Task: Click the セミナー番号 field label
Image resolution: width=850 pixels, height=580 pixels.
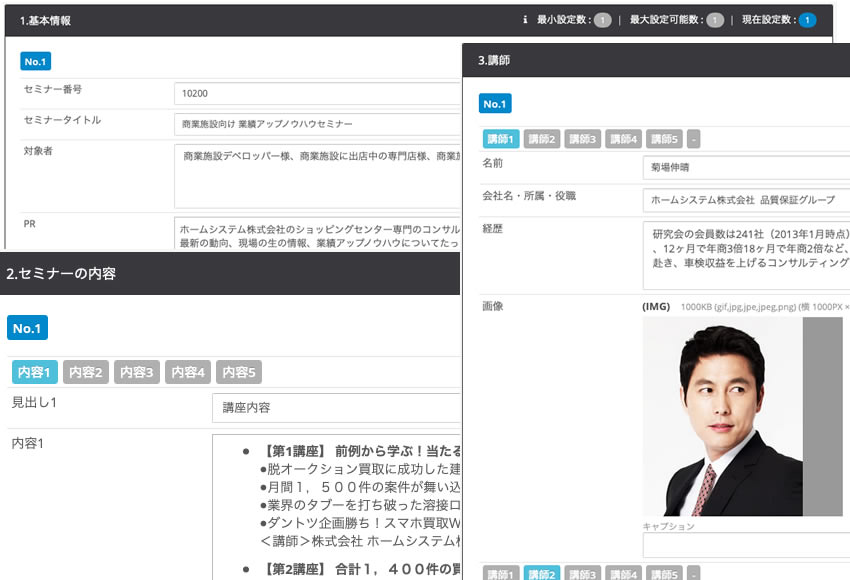Action: tap(53, 89)
